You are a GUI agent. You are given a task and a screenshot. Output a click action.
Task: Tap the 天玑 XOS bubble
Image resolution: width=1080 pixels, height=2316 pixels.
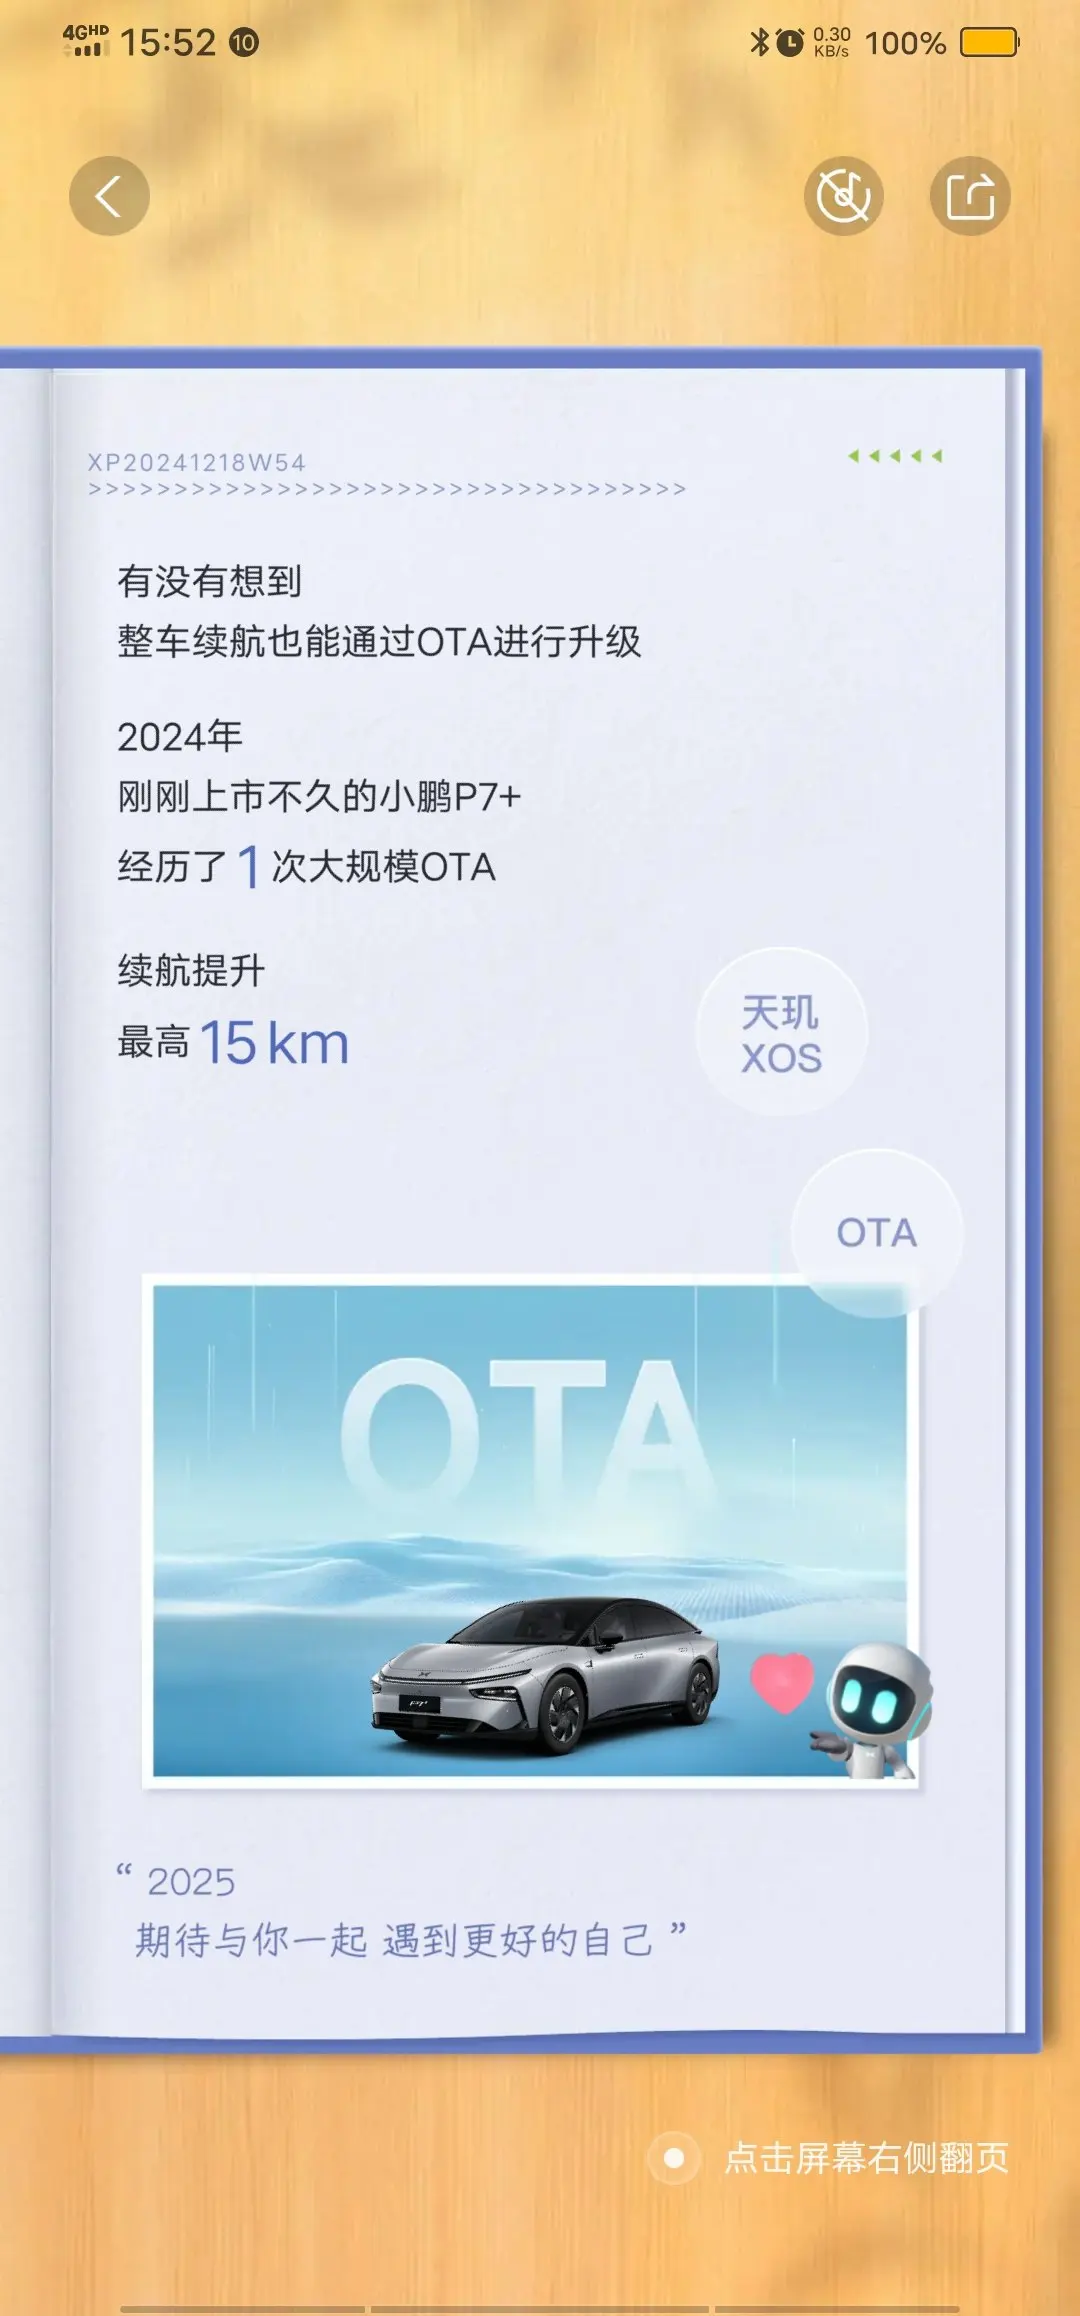pos(782,1033)
